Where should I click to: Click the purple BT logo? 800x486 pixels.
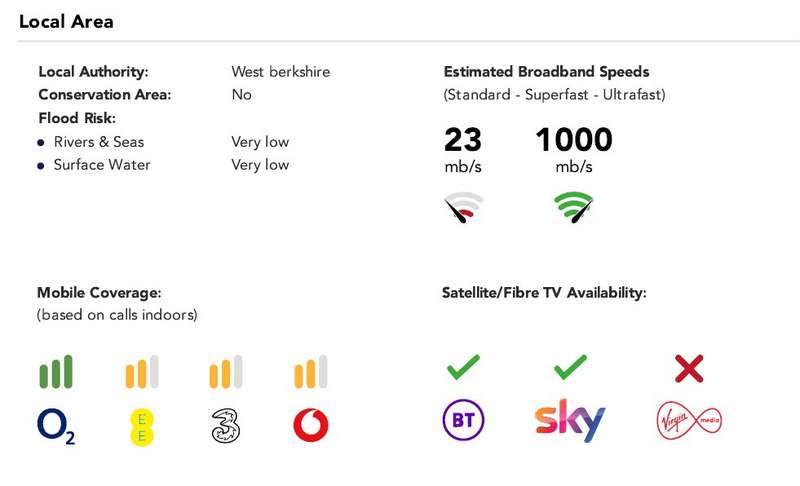[463, 420]
